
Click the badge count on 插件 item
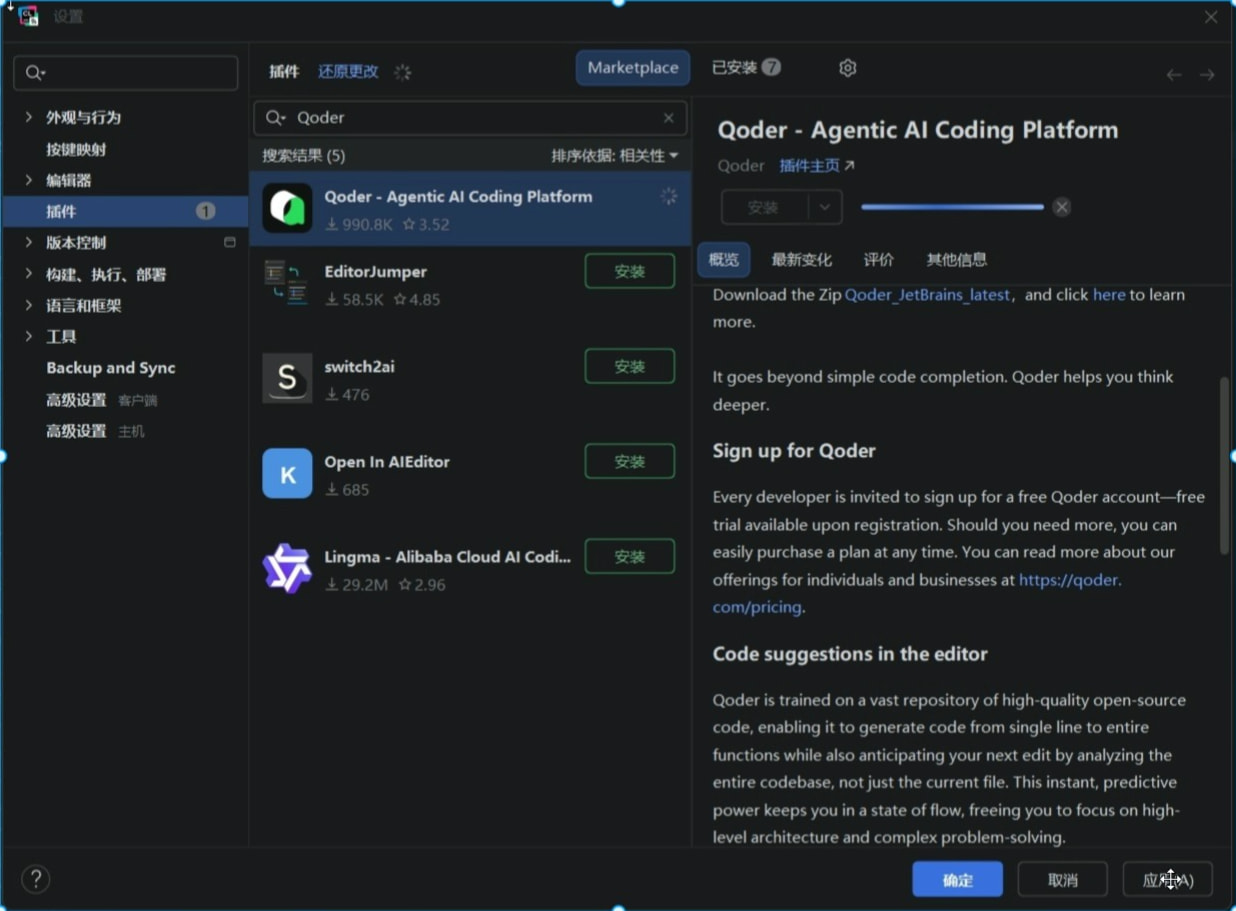[x=205, y=211]
